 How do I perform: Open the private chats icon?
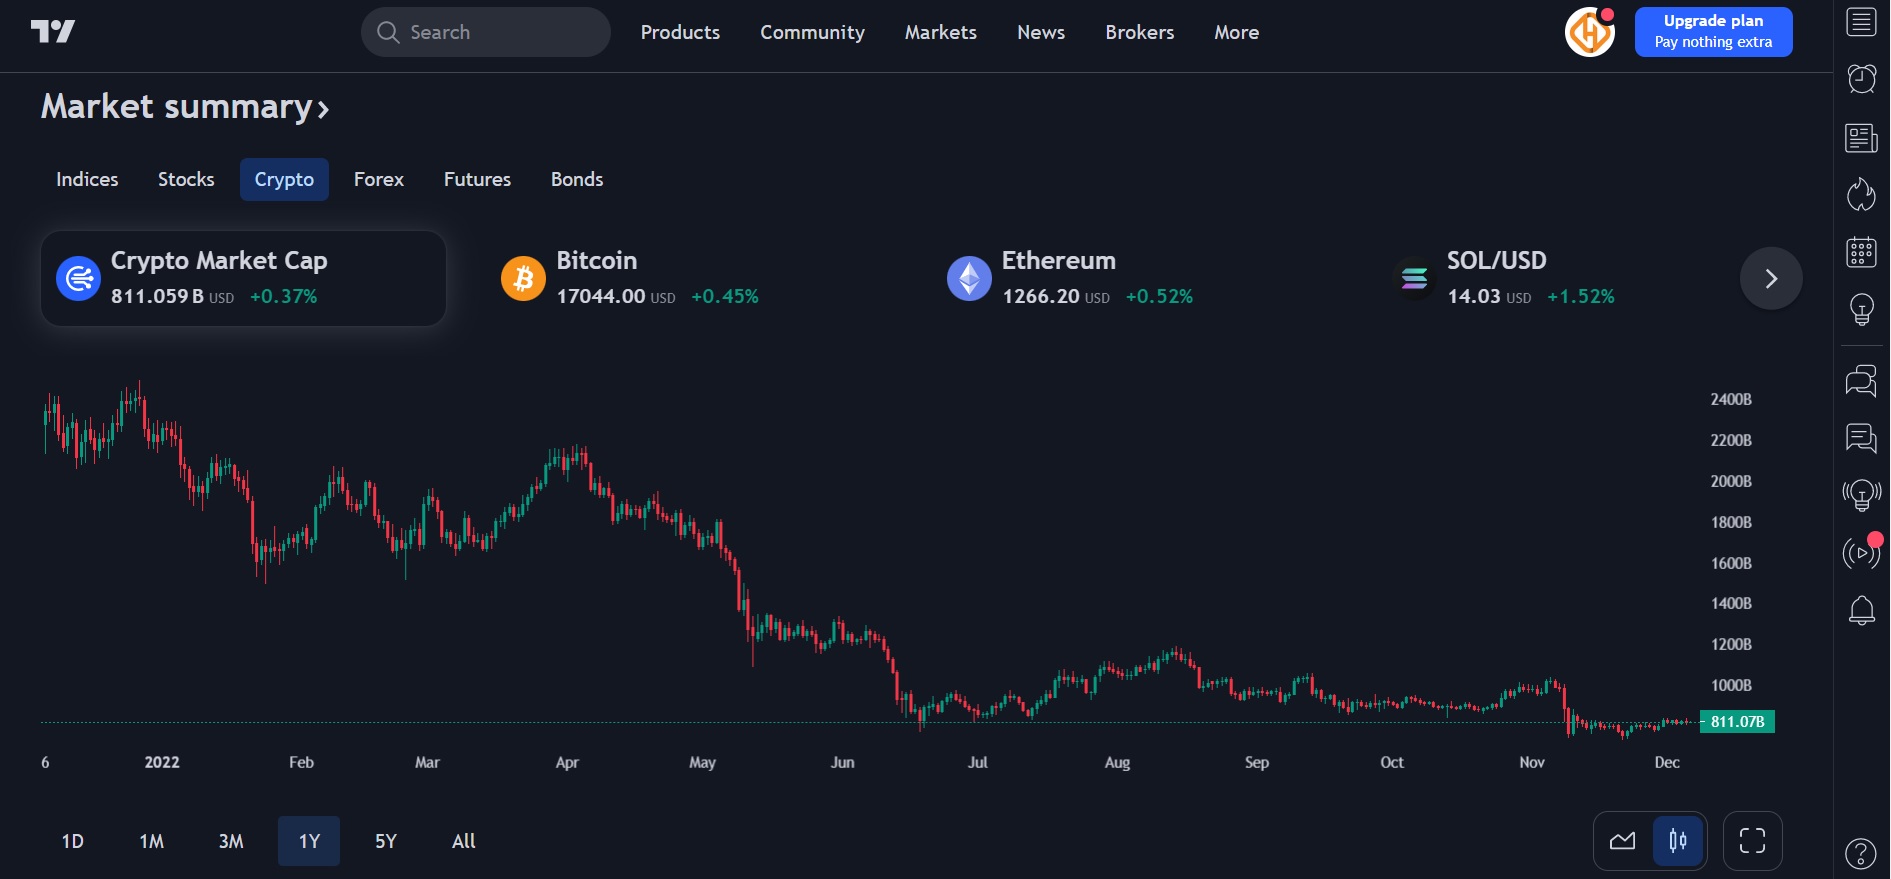tap(1861, 437)
